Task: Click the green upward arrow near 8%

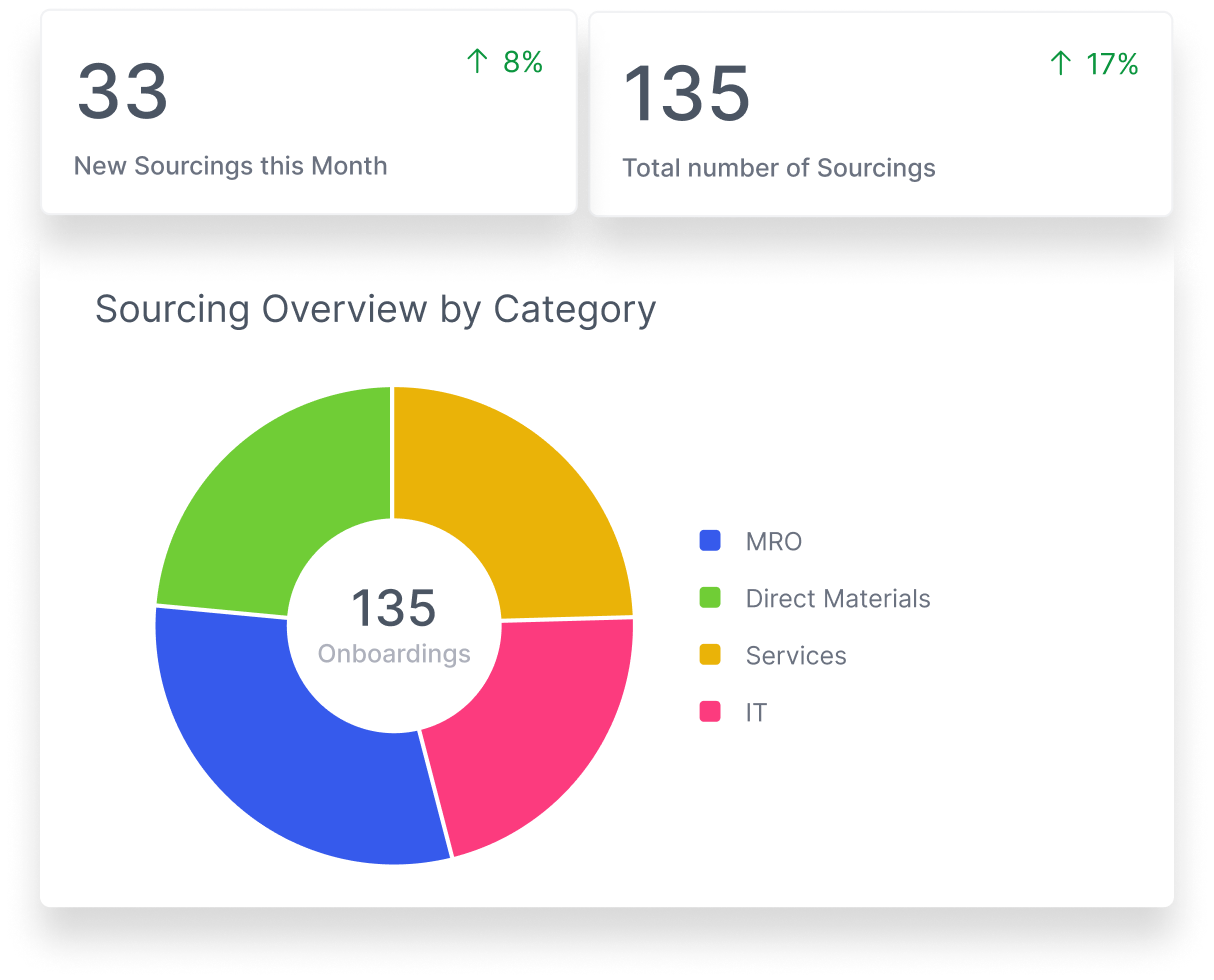Action: (479, 62)
